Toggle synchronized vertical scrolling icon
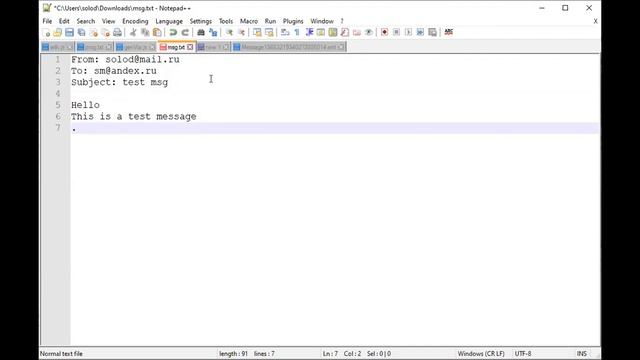The image size is (640, 360). (x=257, y=33)
